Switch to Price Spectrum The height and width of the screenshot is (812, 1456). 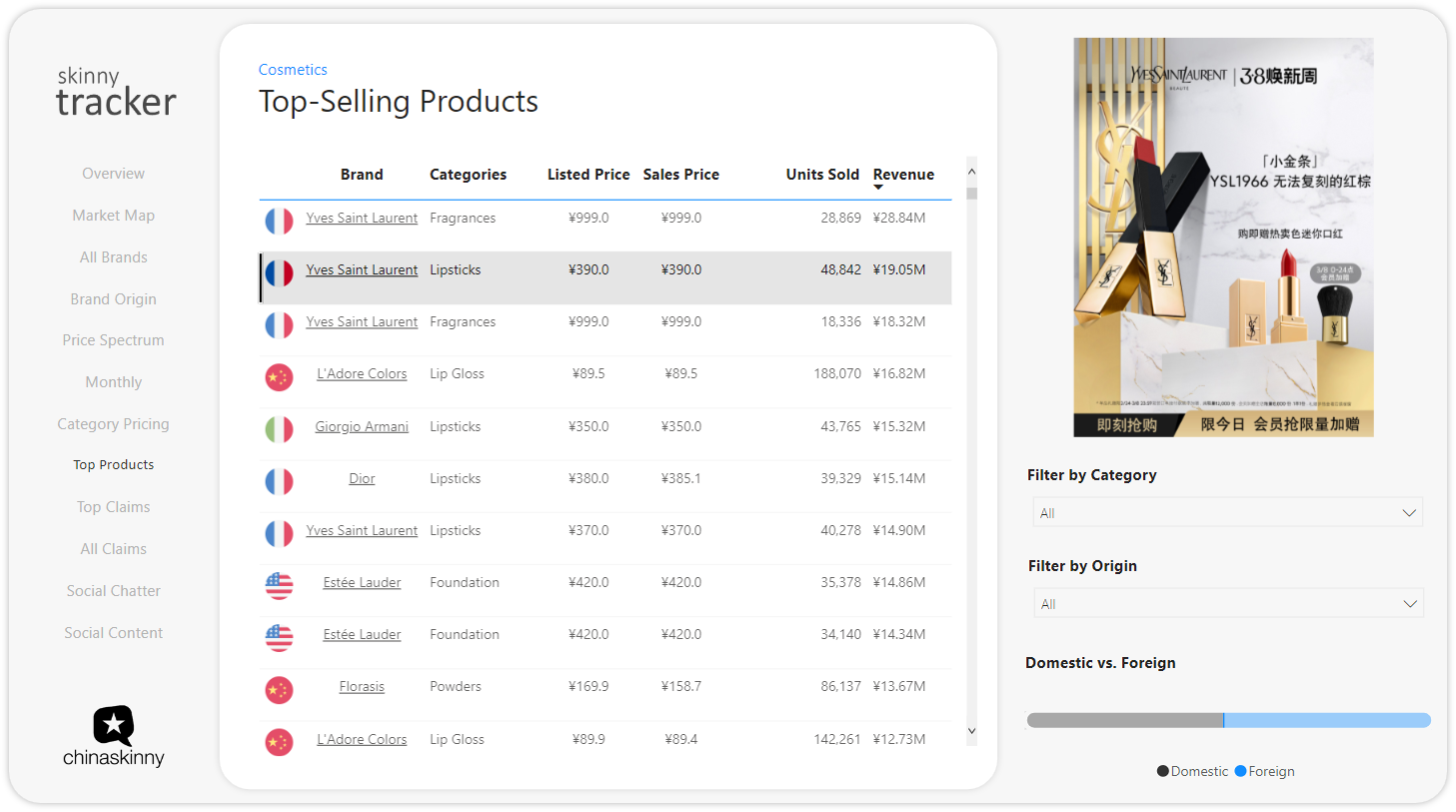click(x=113, y=340)
